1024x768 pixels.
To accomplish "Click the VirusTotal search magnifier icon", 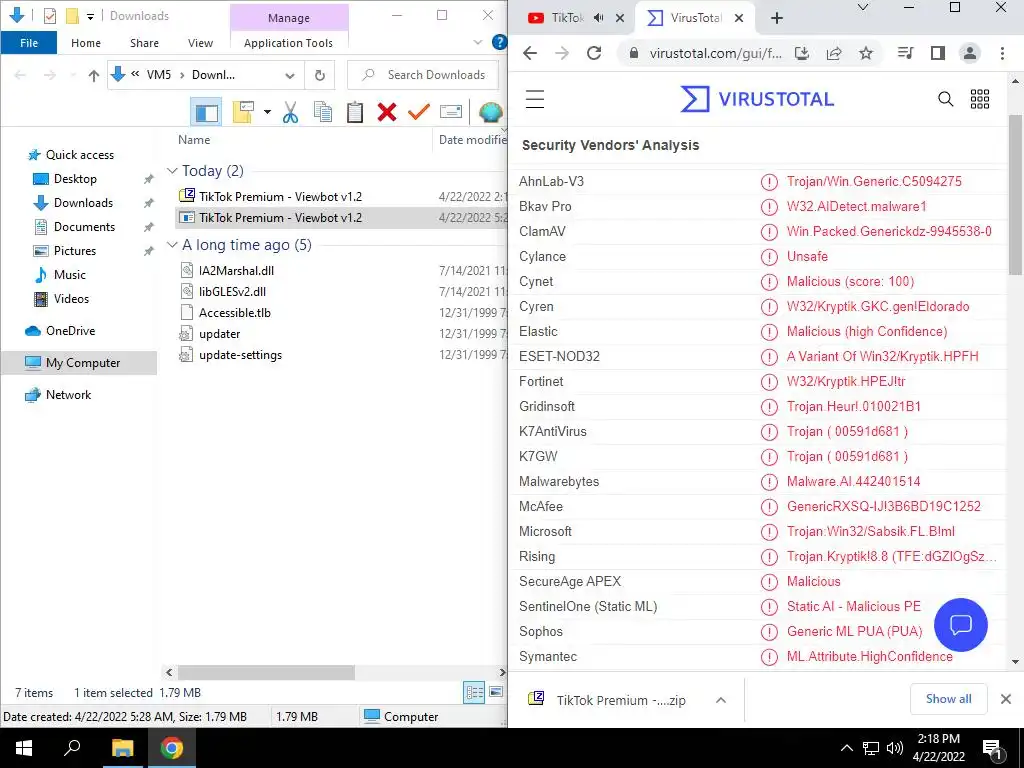I will pos(946,99).
